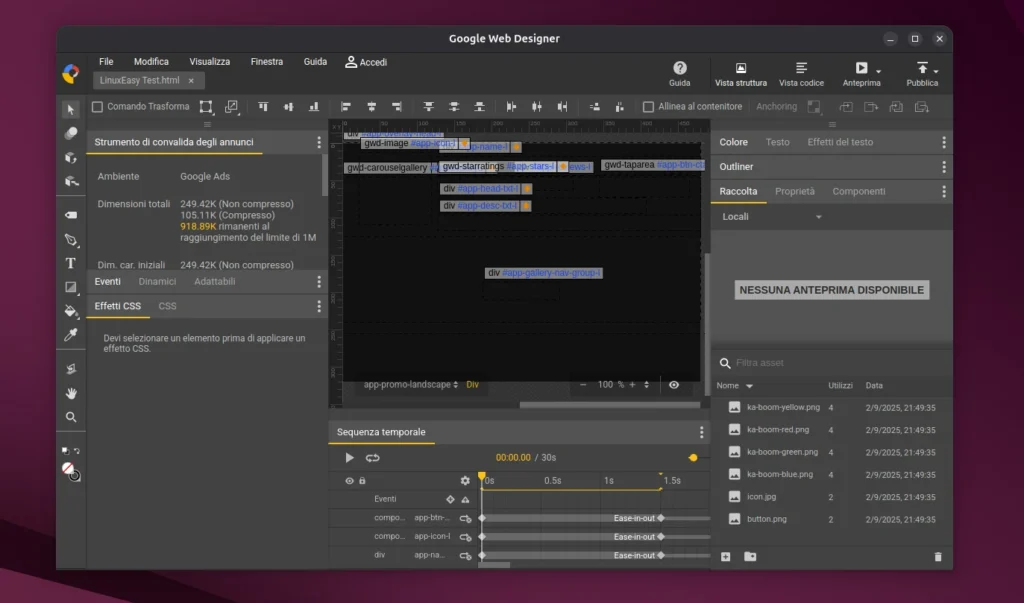Enable the Comando Trasforma checkbox
Image resolution: width=1024 pixels, height=603 pixels.
tap(96, 106)
